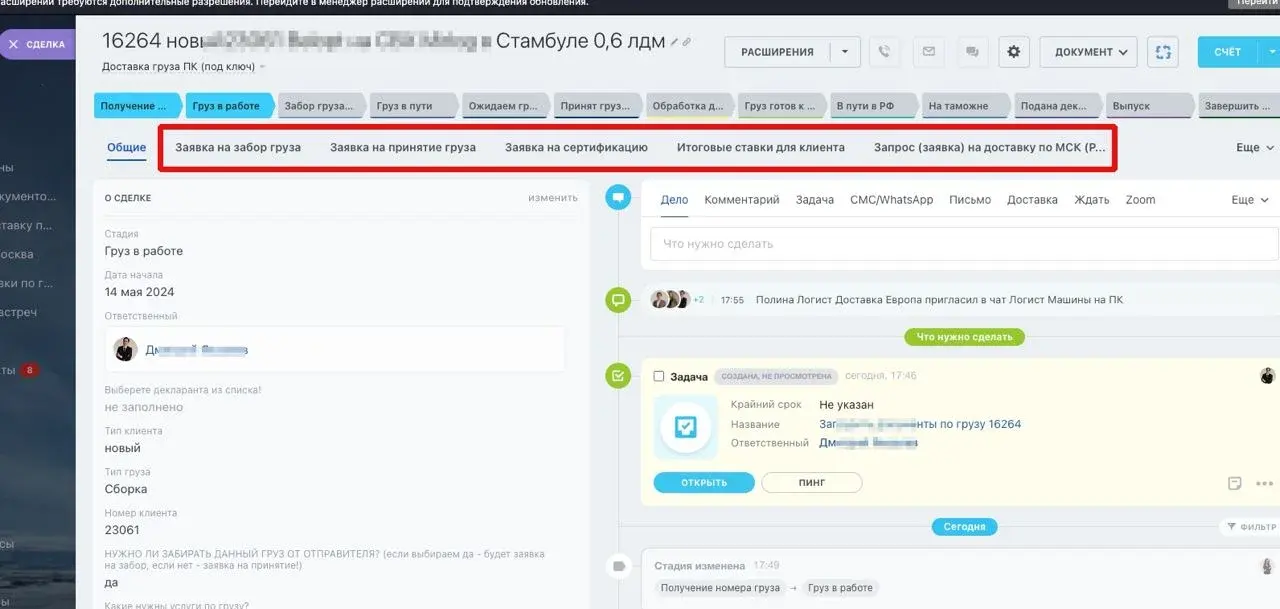1280x609 pixels.
Task: Click the Пинг button on task
Action: 811,483
